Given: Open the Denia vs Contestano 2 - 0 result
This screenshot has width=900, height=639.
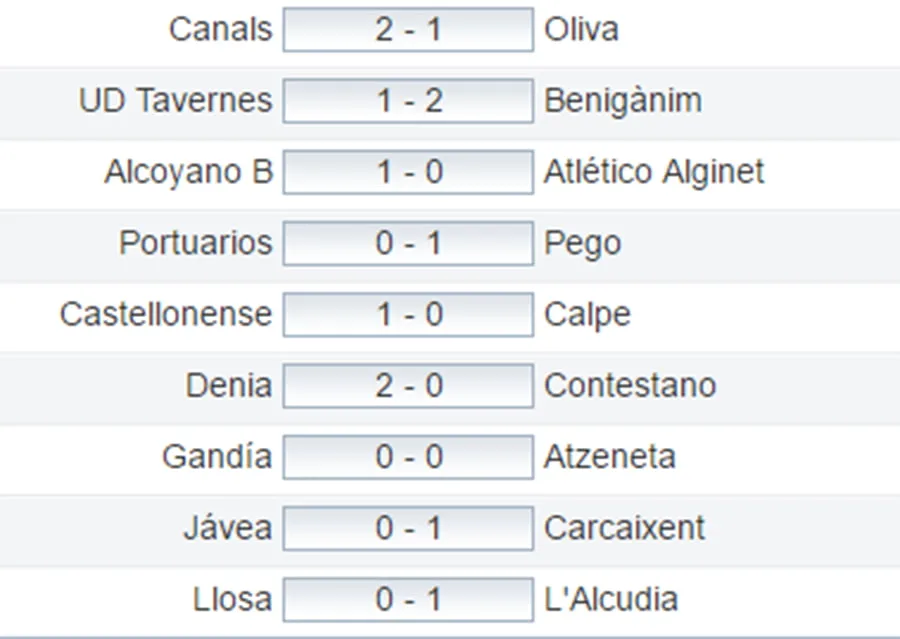Looking at the screenshot, I should [408, 386].
